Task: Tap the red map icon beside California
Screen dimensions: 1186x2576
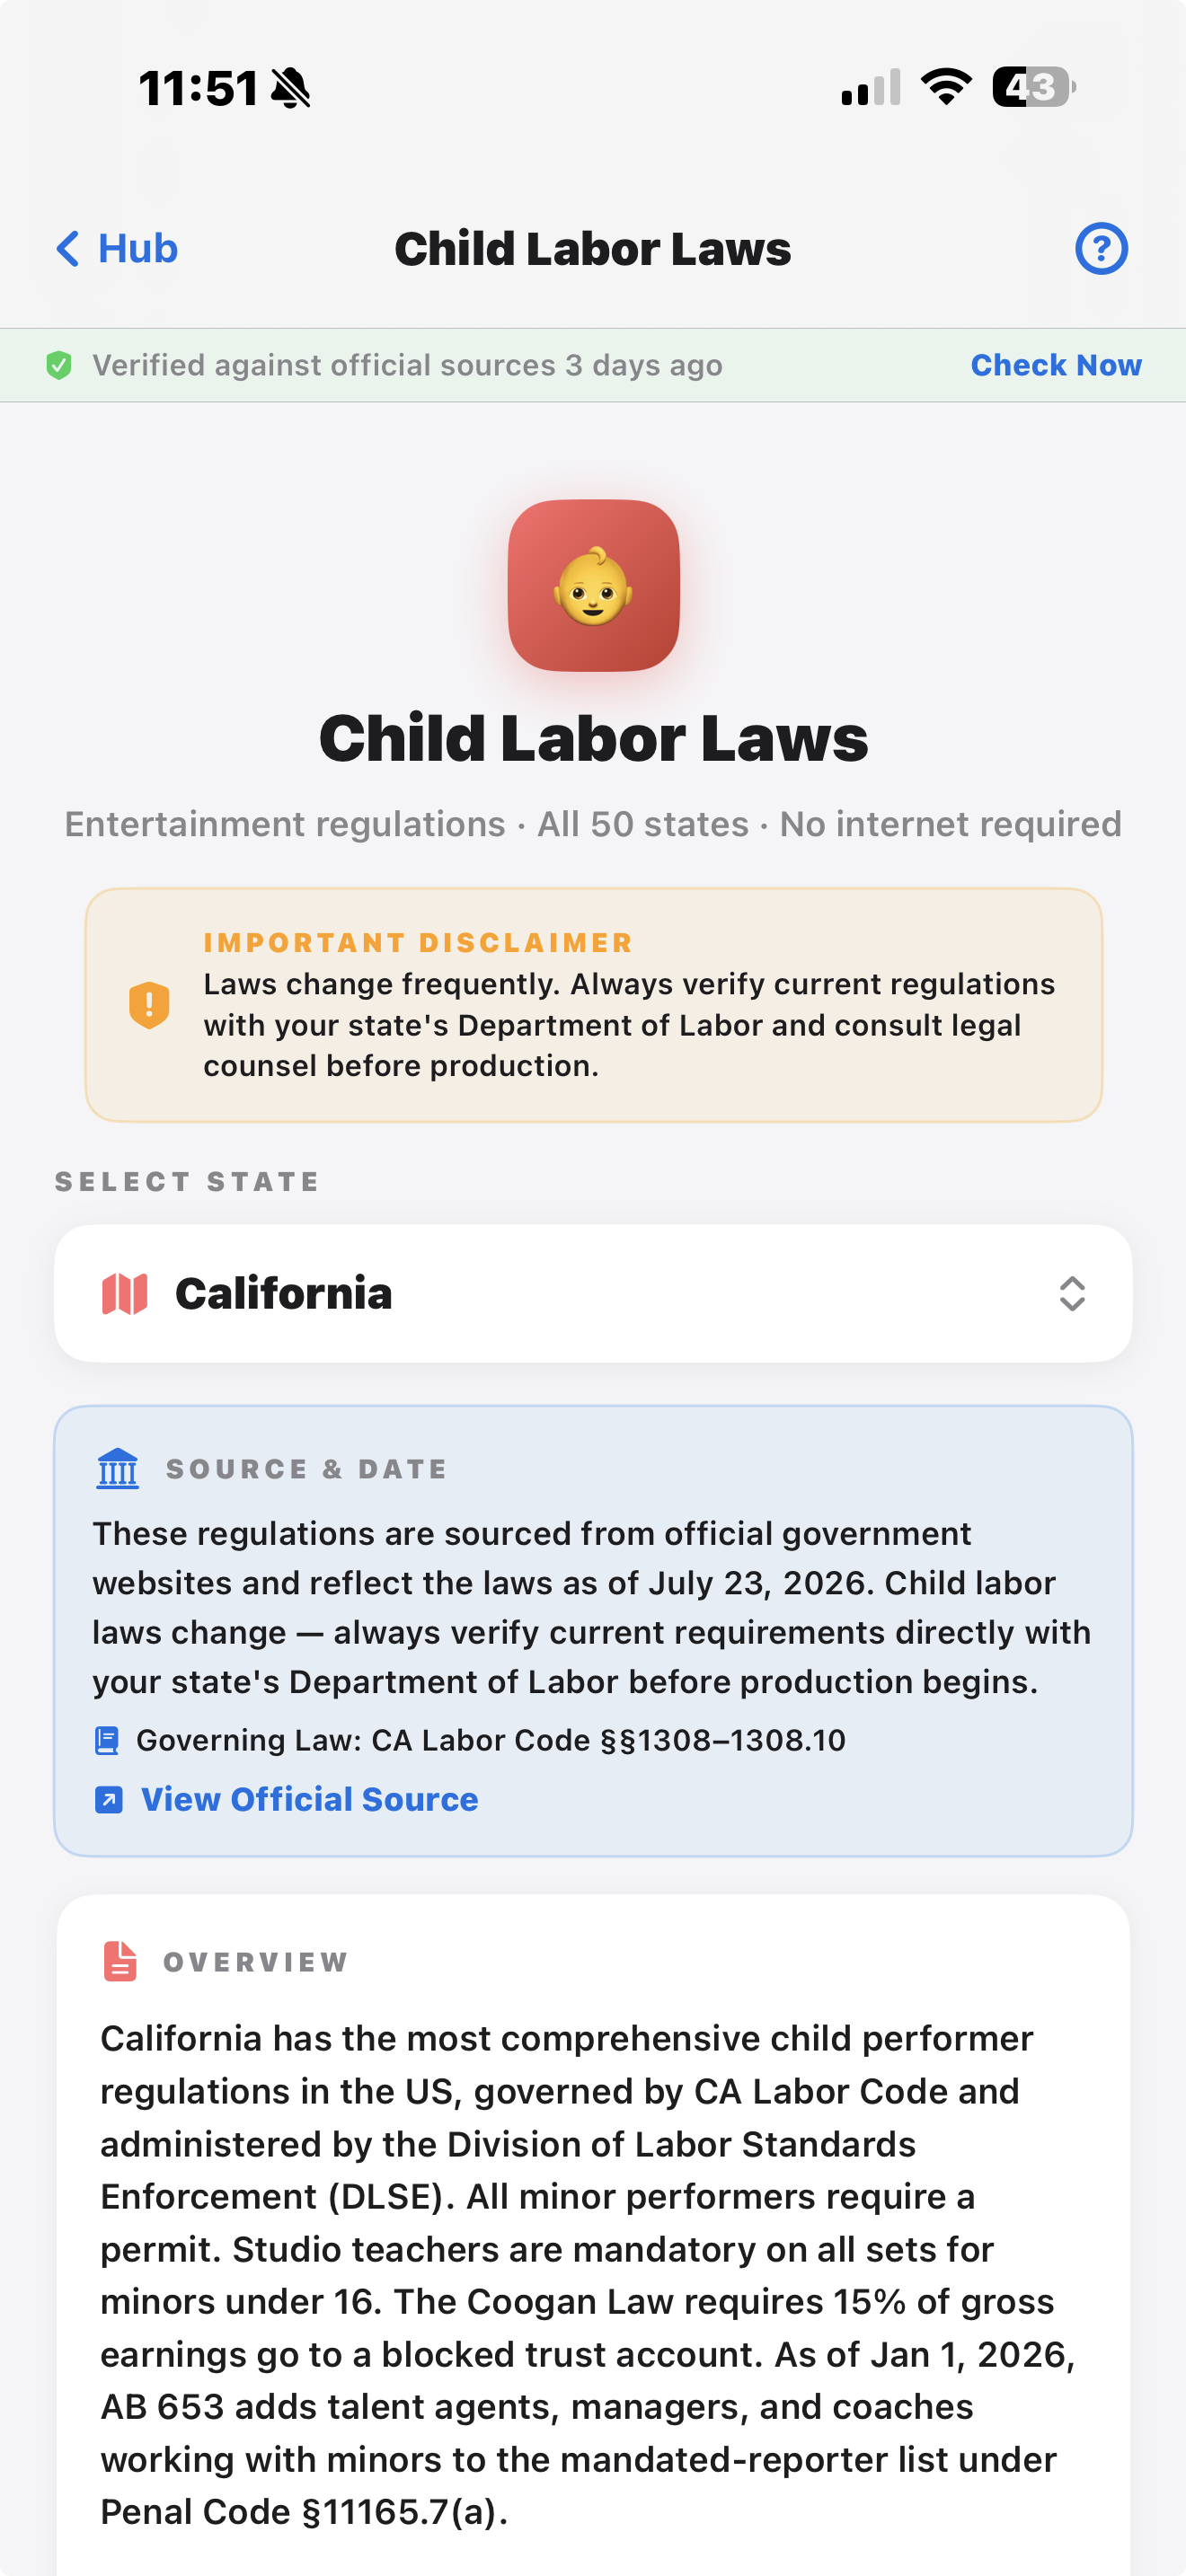Action: point(125,1293)
